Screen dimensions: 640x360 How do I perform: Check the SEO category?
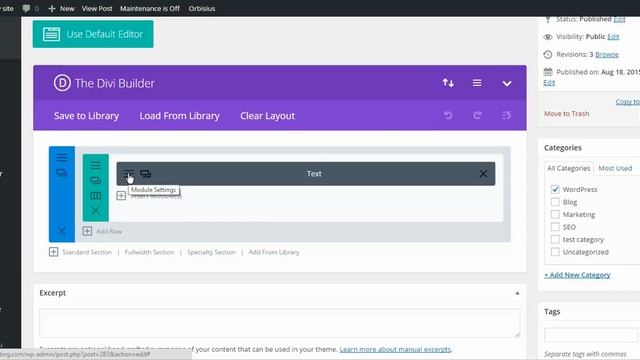[555, 227]
